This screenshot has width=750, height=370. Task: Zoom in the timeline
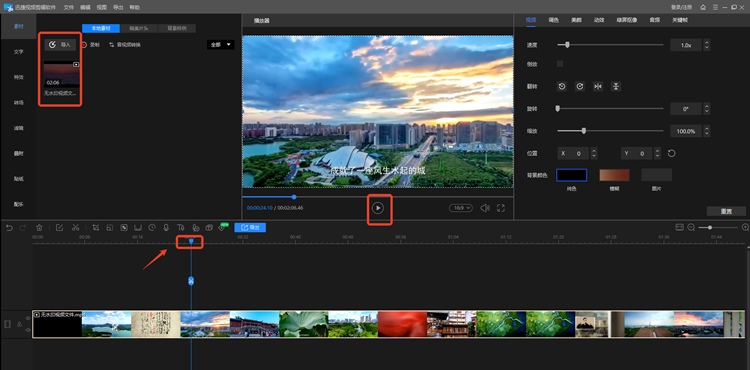coord(745,228)
